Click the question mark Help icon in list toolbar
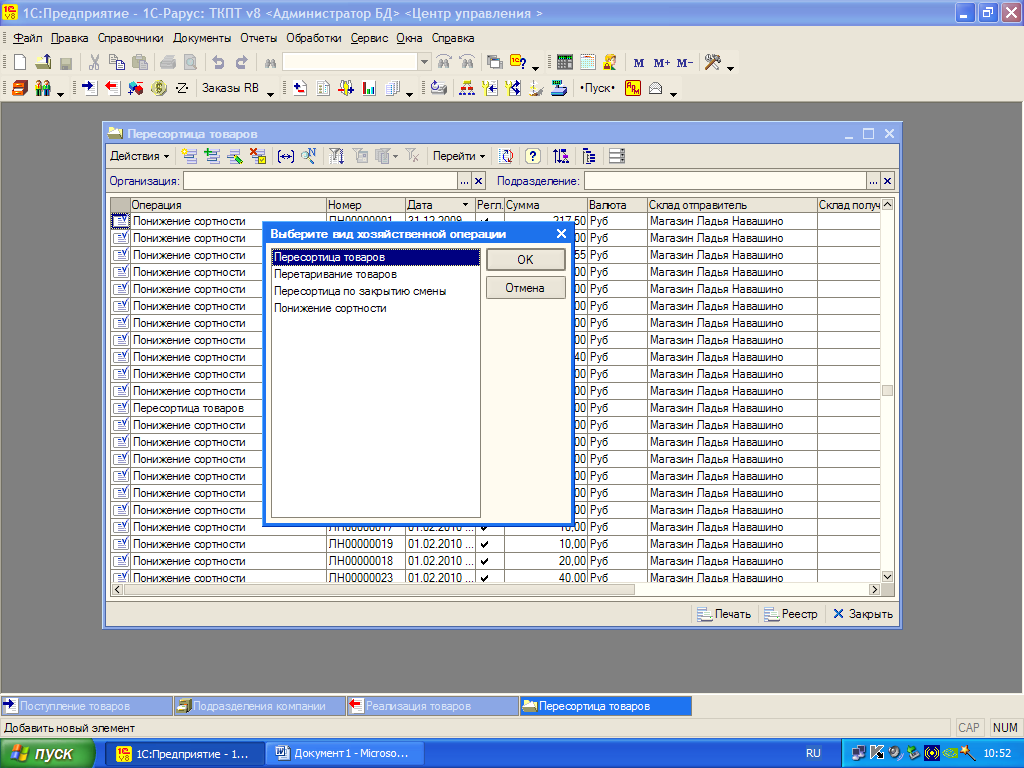This screenshot has width=1024, height=768. click(x=533, y=156)
